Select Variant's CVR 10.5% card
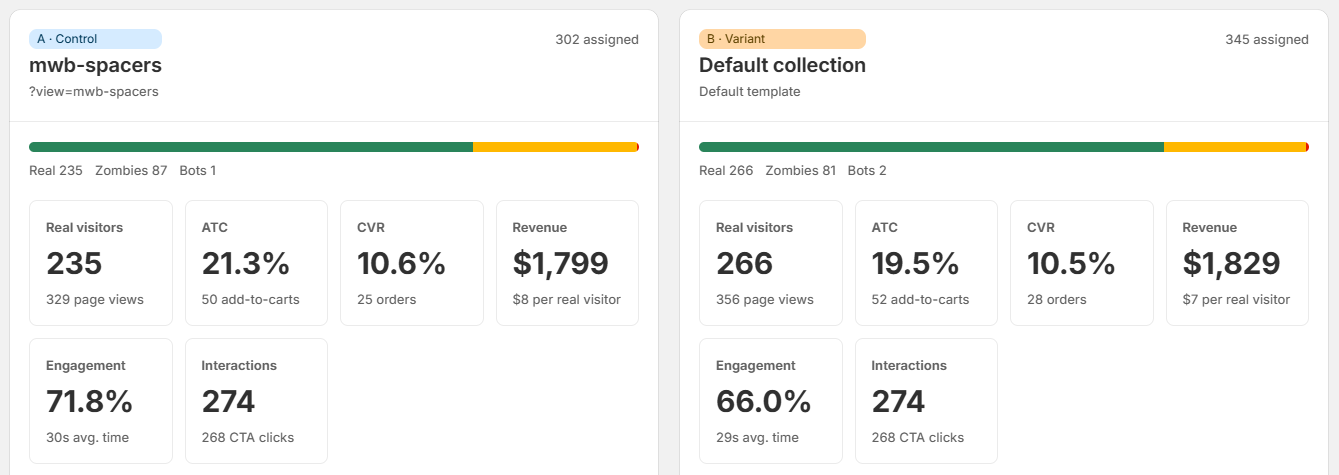The width and height of the screenshot is (1339, 475). coord(1082,263)
